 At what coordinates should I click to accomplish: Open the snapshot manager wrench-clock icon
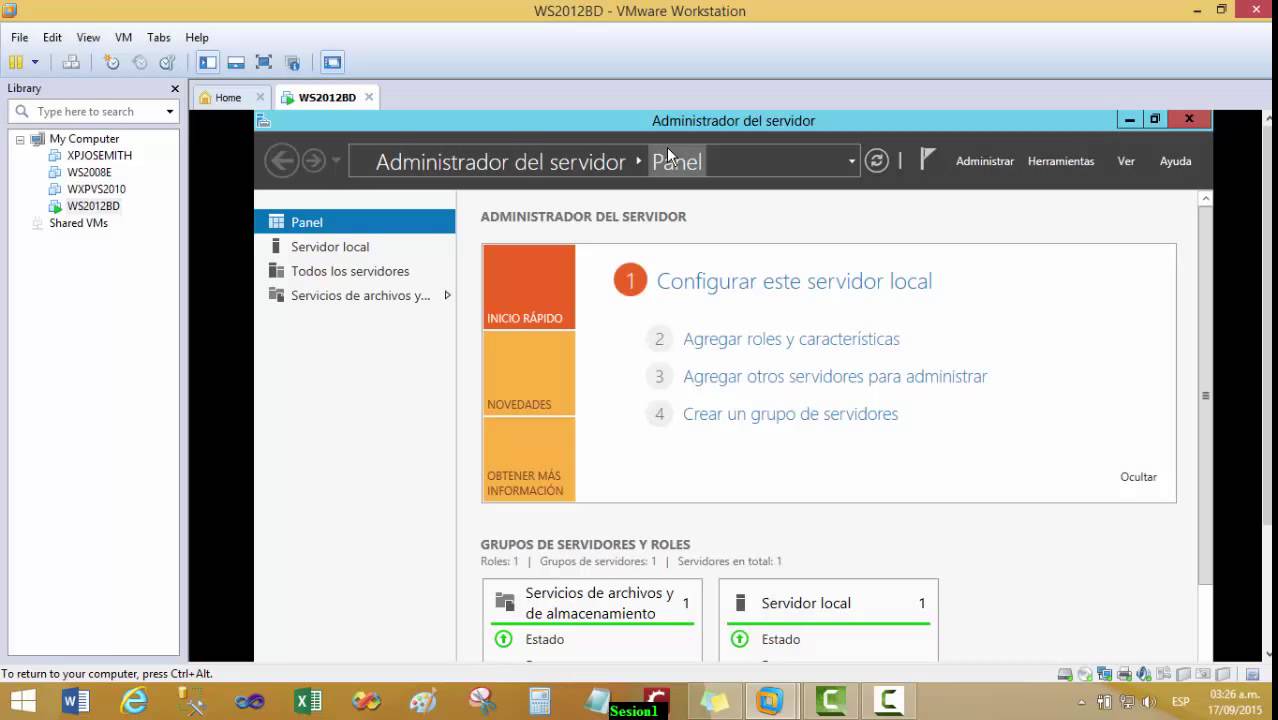click(x=168, y=62)
